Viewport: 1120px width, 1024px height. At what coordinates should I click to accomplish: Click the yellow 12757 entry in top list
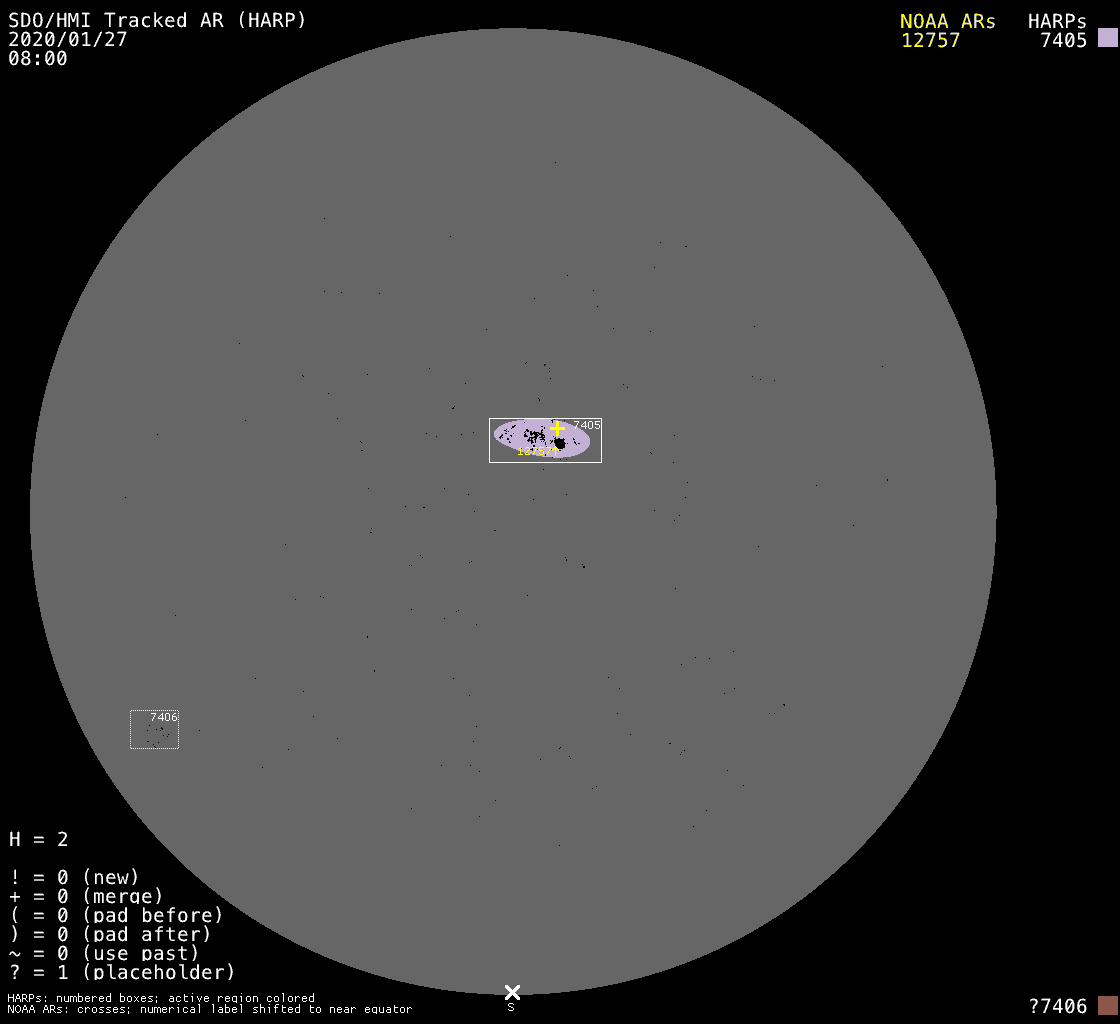point(930,40)
